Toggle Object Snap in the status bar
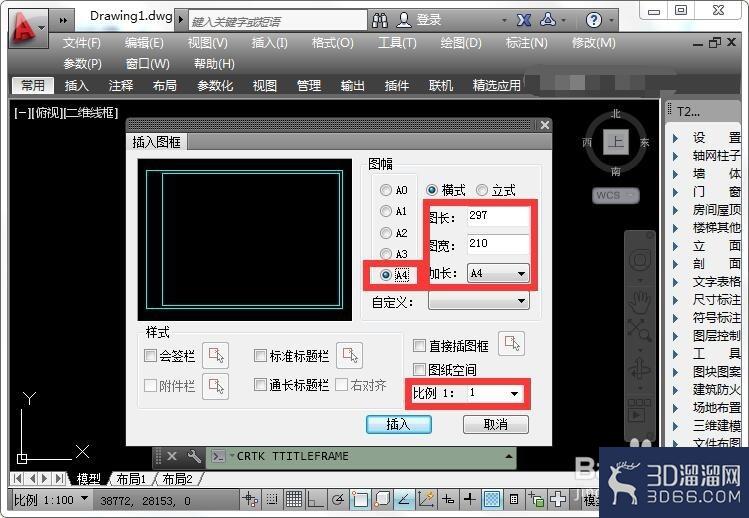 tap(360, 500)
